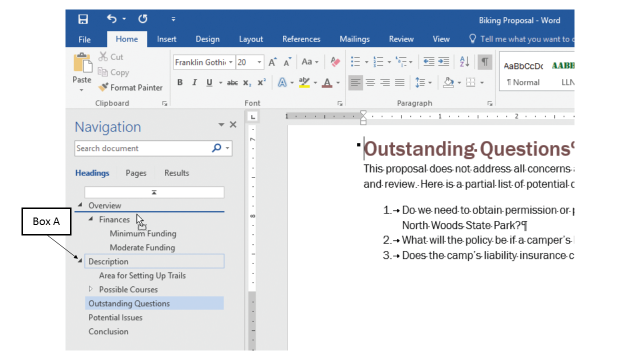Apply the Normal style
Image resolution: width=640 pixels, height=360 pixels.
523,73
